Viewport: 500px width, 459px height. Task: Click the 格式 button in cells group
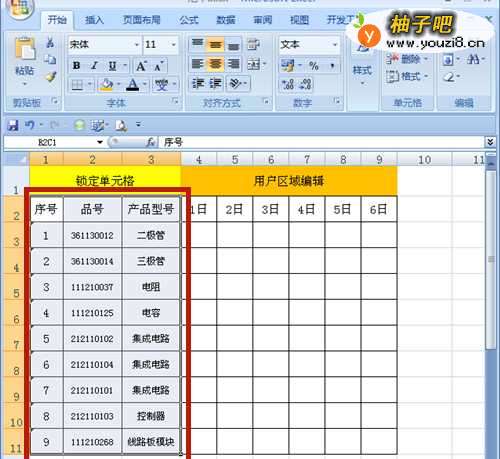(407, 77)
